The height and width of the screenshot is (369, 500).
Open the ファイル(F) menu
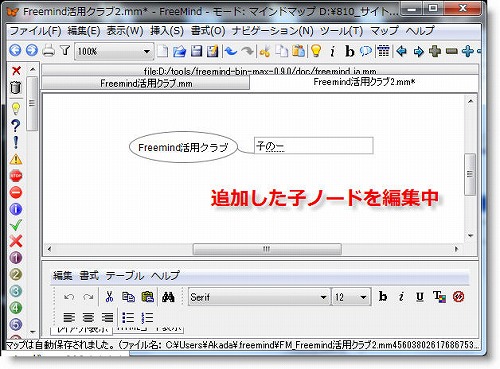coord(35,31)
